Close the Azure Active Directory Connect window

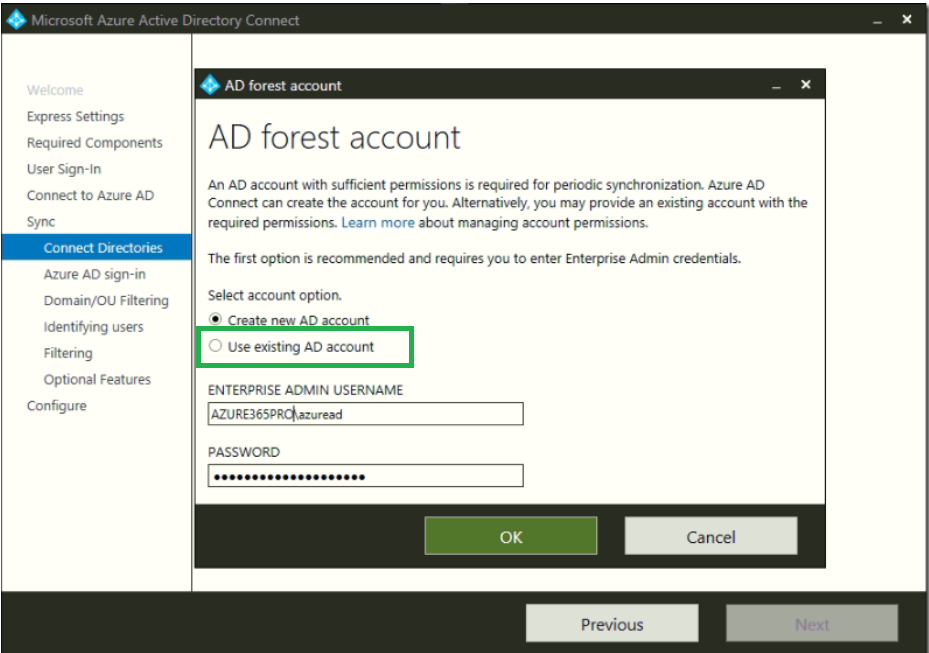click(906, 20)
